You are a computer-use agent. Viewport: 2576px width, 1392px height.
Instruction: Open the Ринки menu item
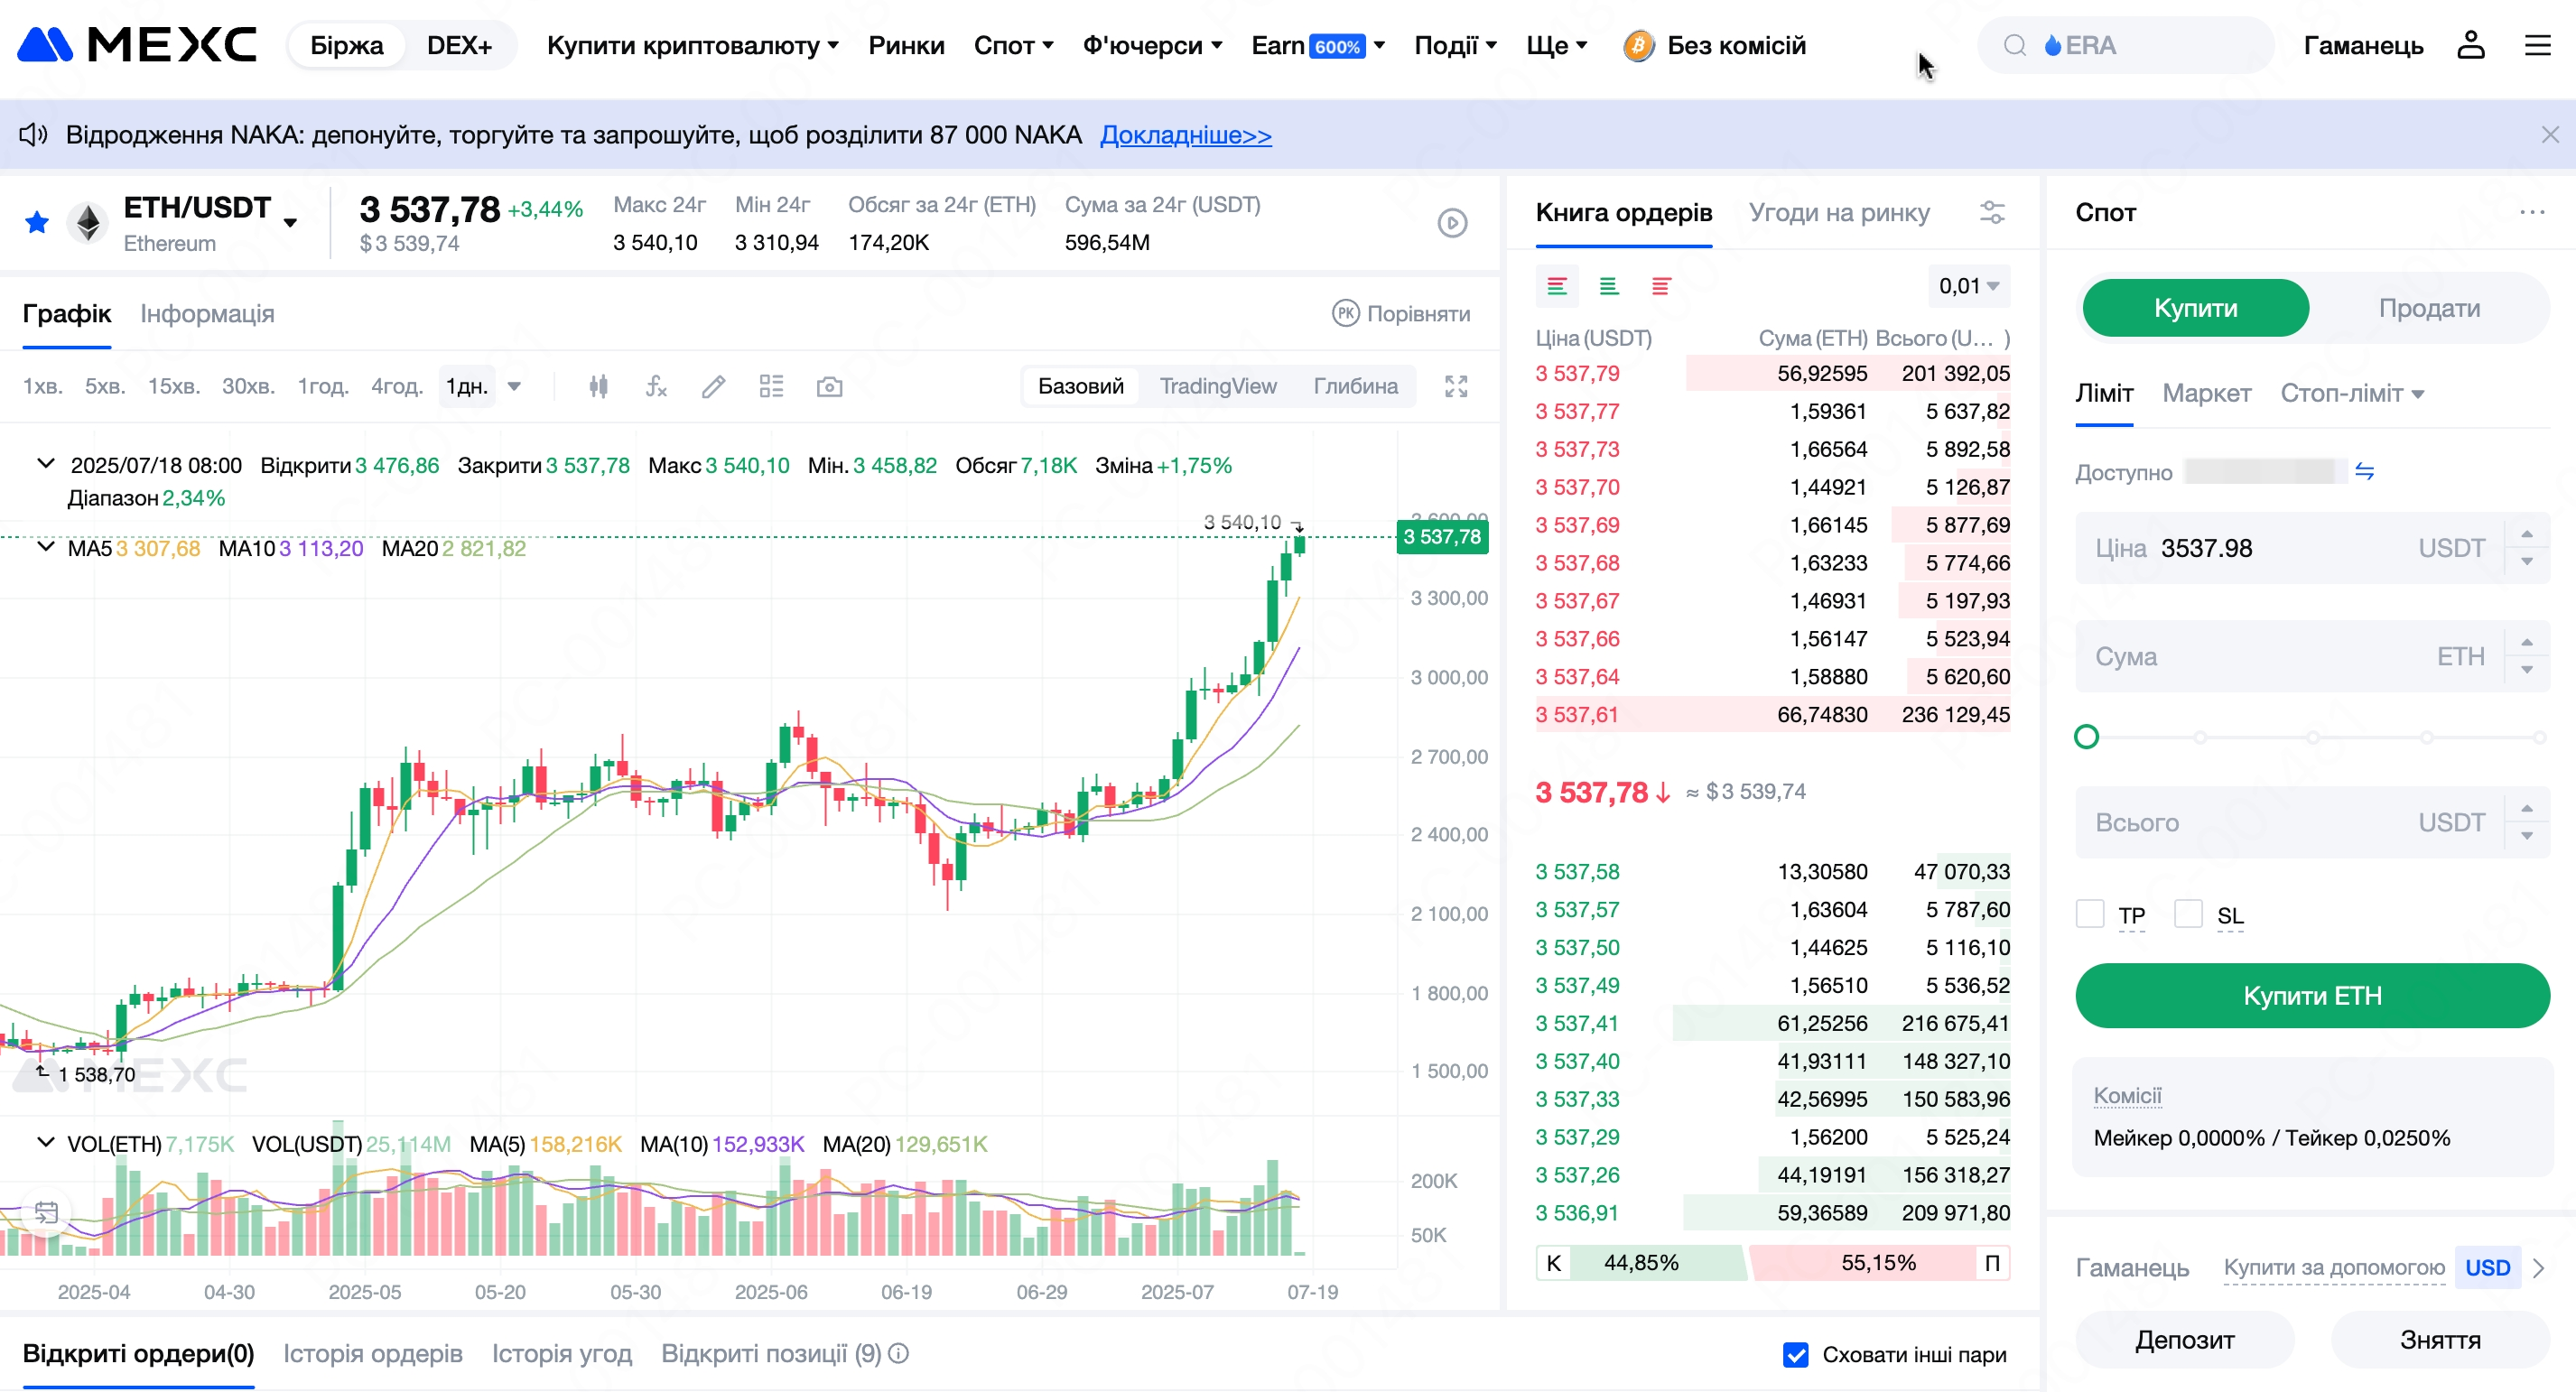click(906, 45)
